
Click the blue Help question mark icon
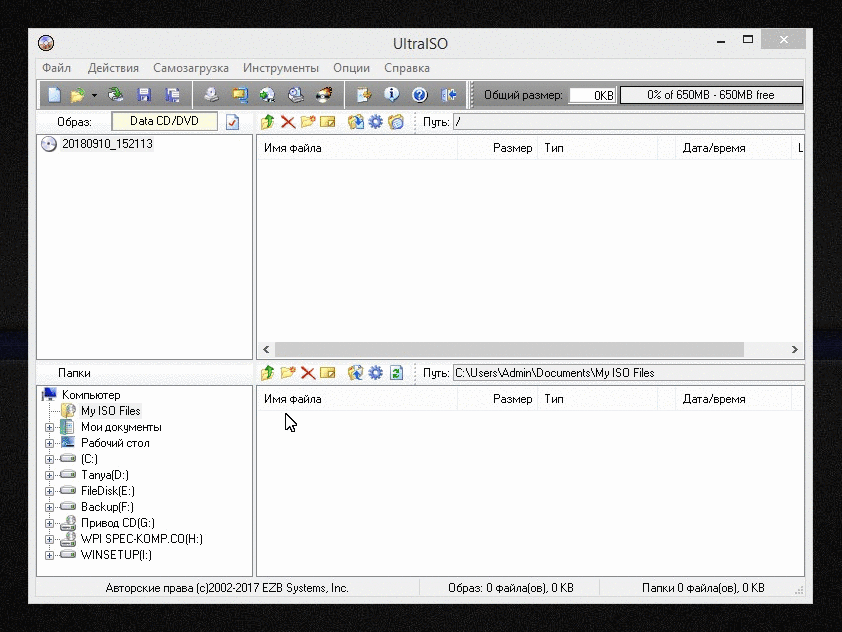(419, 95)
